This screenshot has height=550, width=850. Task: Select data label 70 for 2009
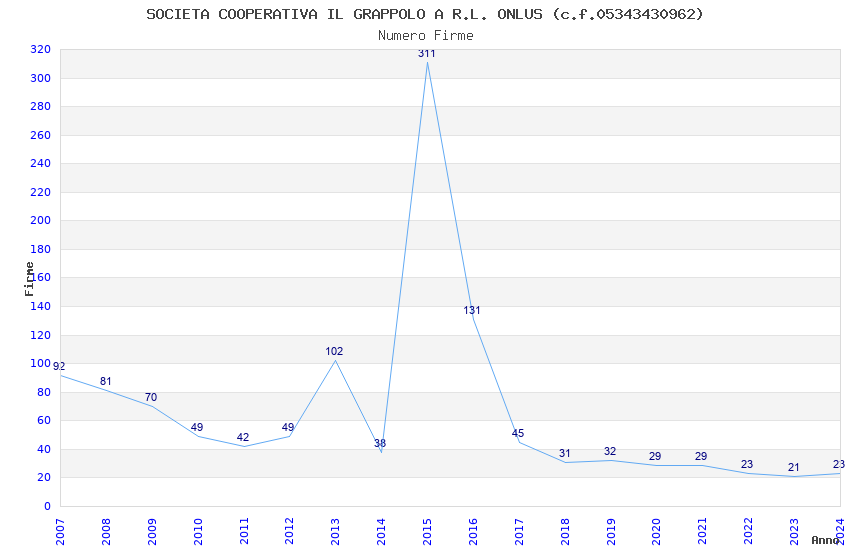[151, 398]
